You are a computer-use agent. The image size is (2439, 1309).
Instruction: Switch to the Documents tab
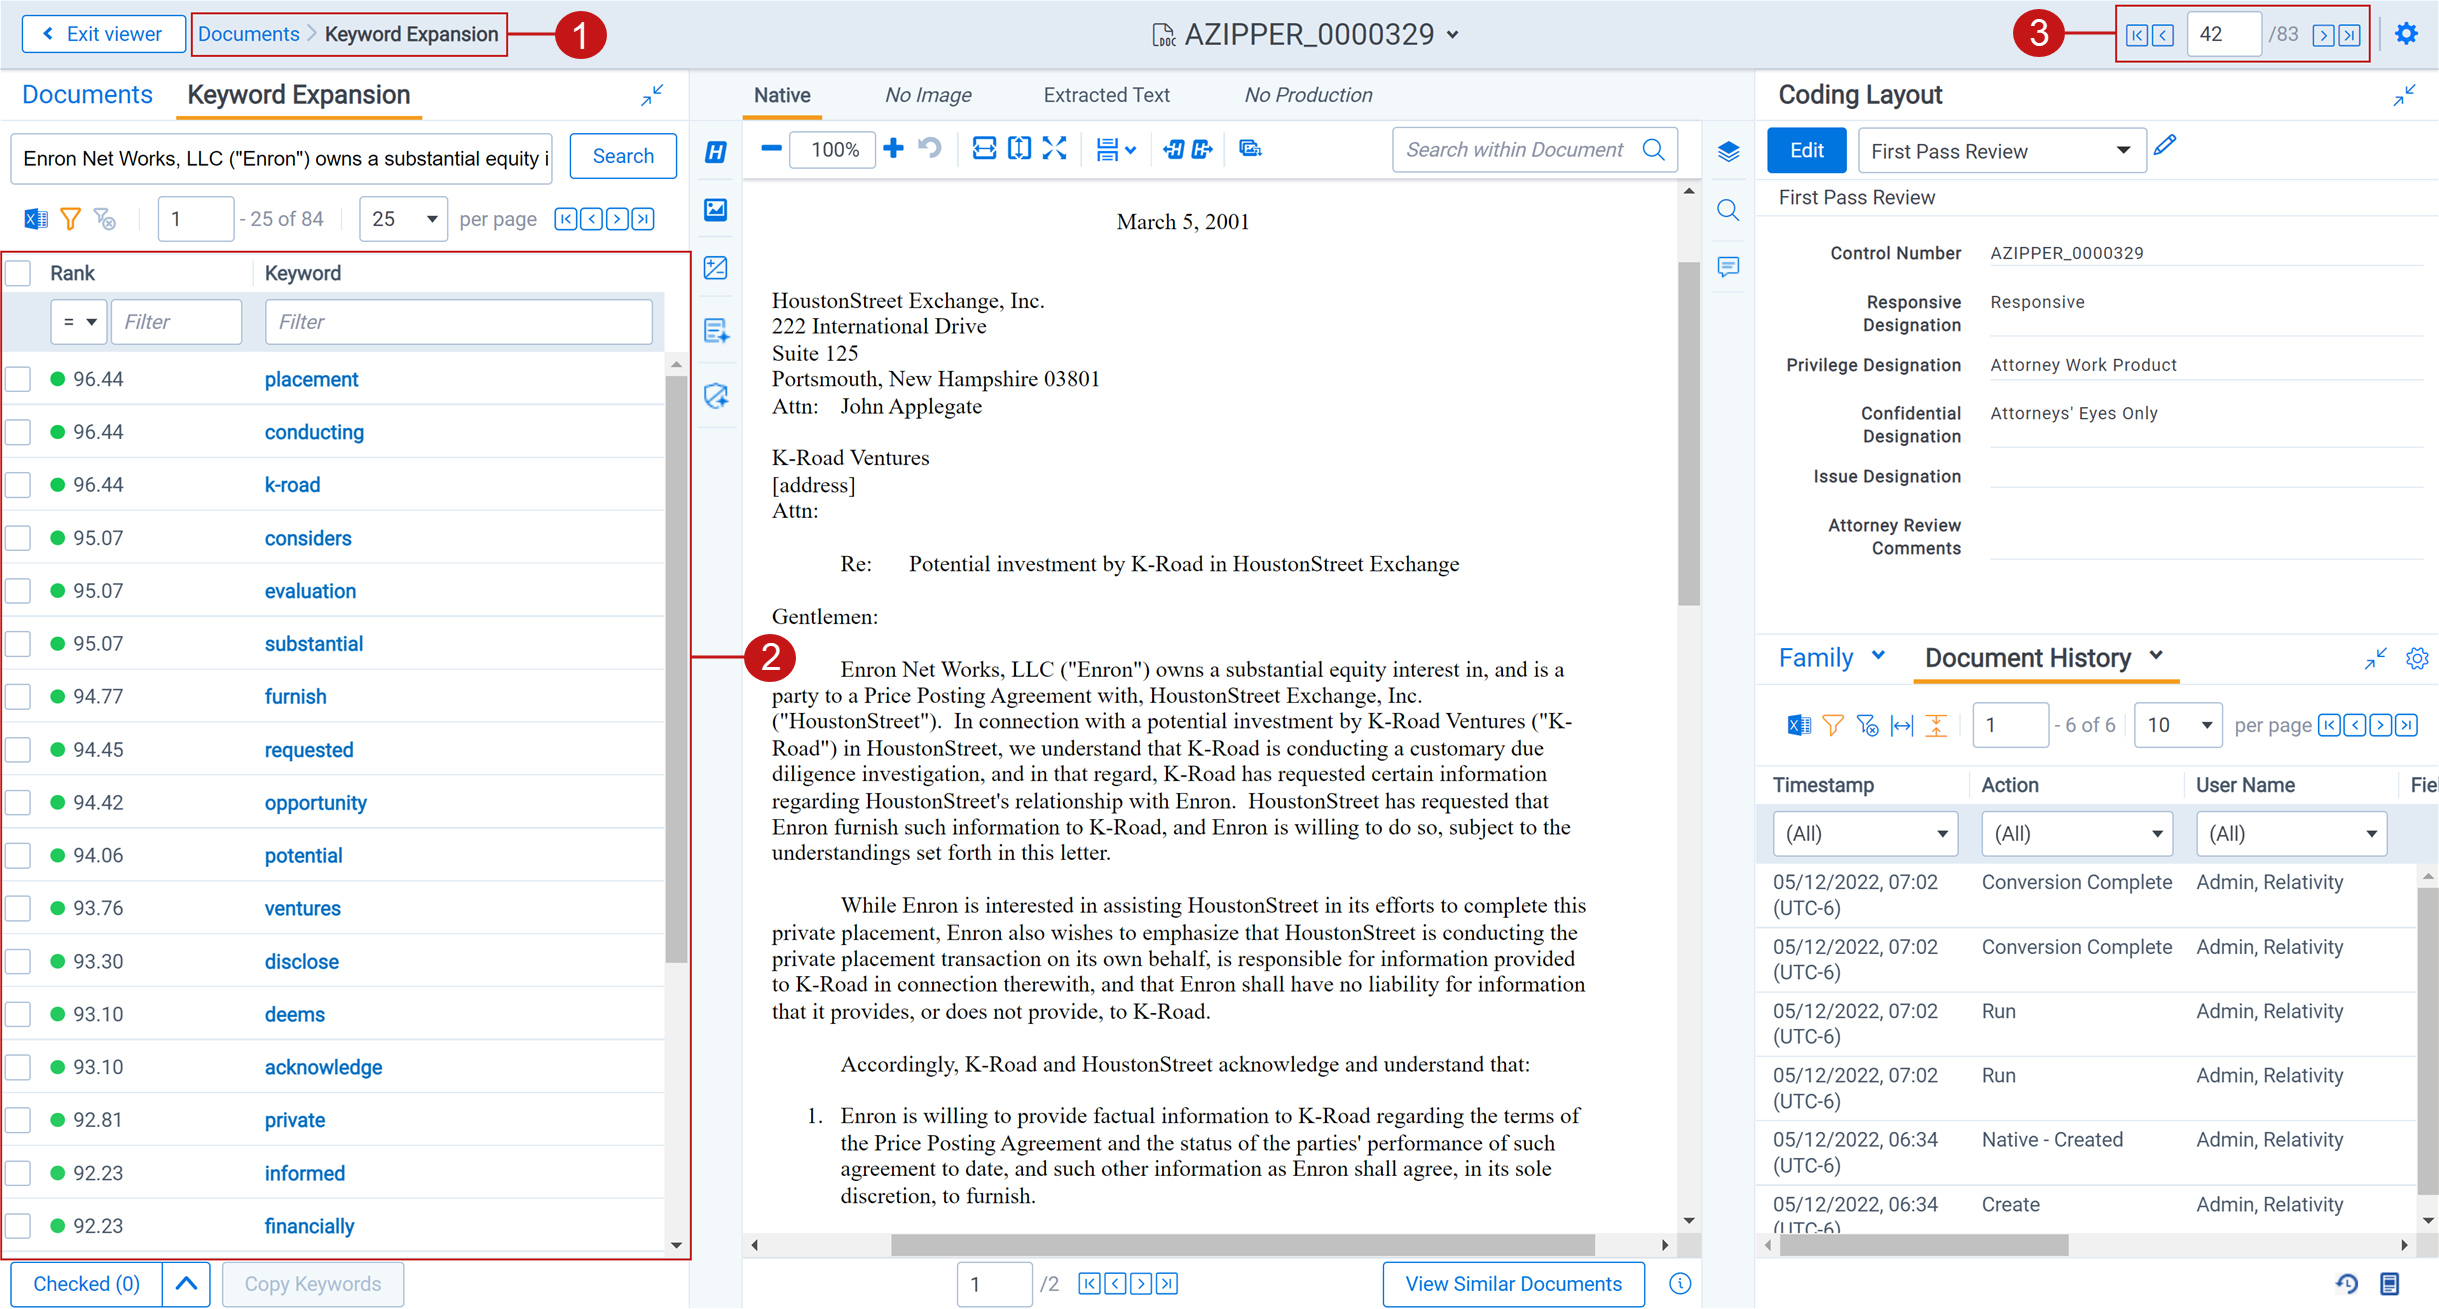[87, 95]
